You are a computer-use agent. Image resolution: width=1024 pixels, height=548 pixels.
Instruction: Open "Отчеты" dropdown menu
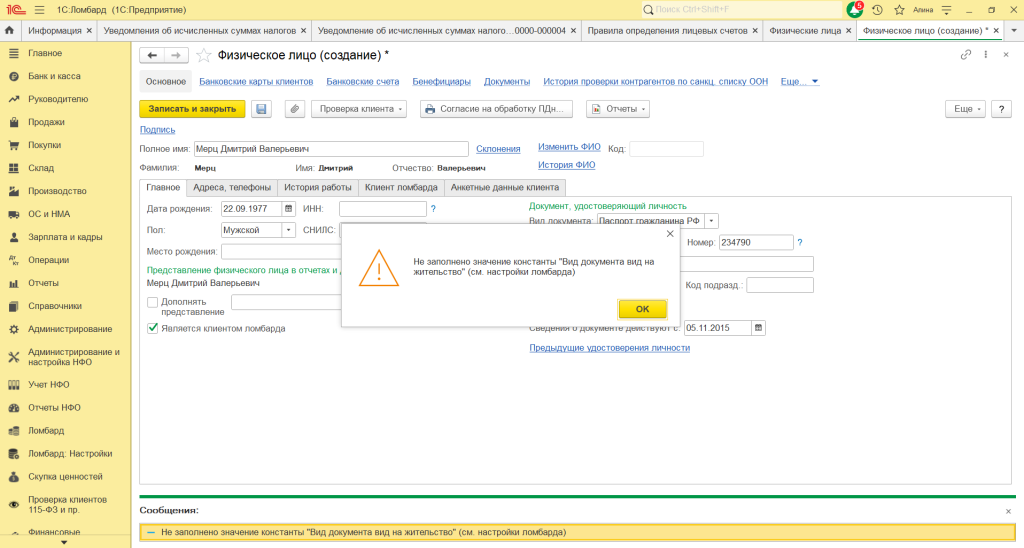pyautogui.click(x=618, y=109)
